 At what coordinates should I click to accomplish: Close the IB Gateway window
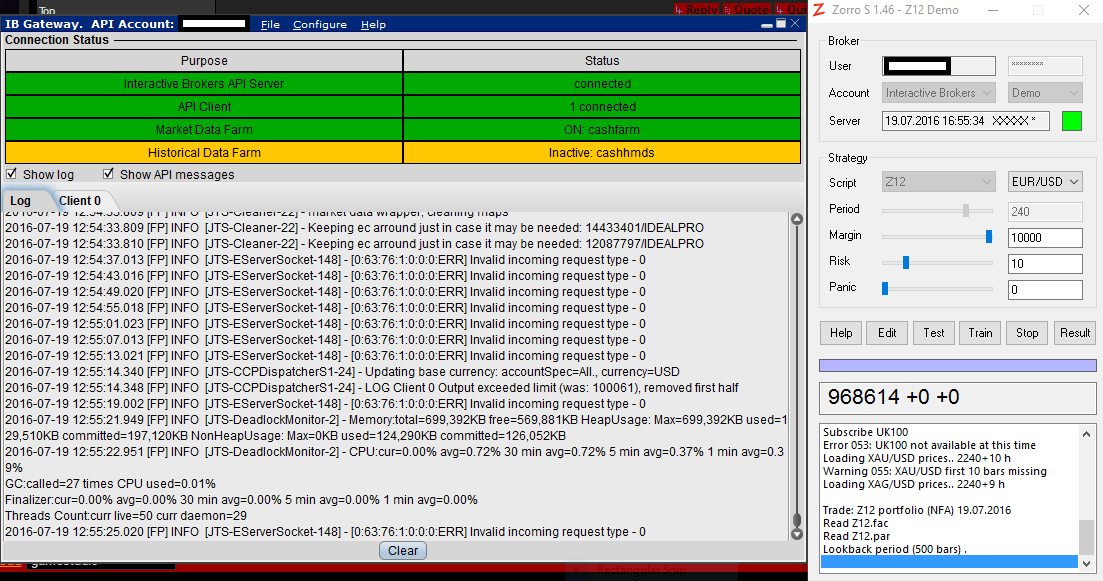click(795, 24)
